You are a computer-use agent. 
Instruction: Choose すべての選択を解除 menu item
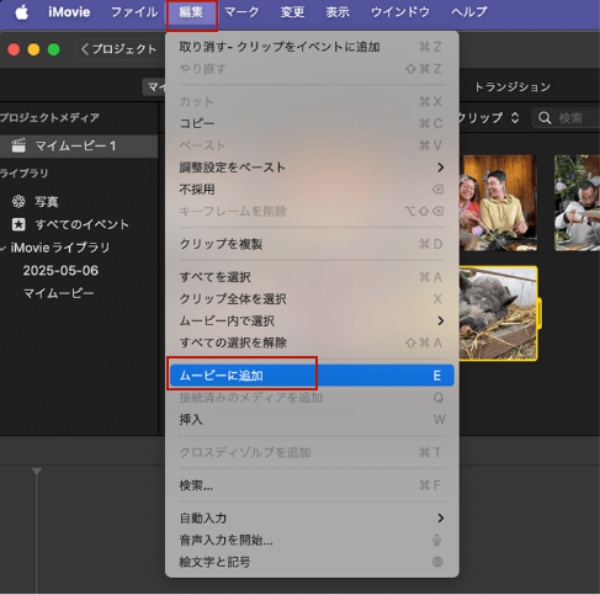click(312, 342)
